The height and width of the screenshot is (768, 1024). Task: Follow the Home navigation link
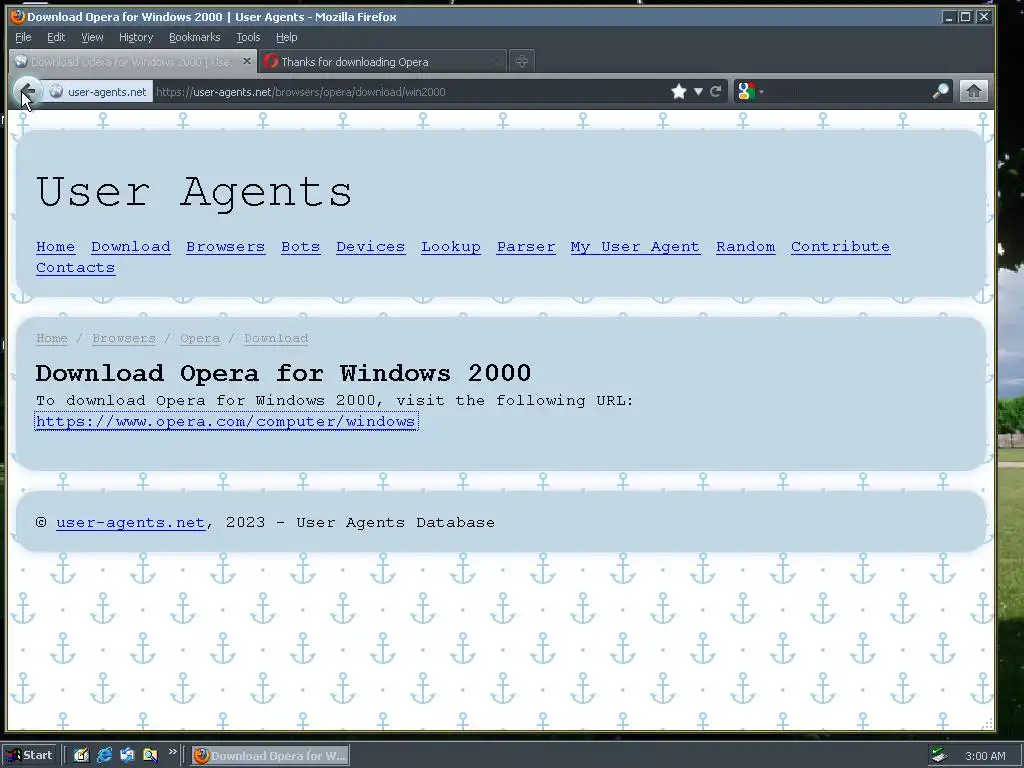point(56,247)
